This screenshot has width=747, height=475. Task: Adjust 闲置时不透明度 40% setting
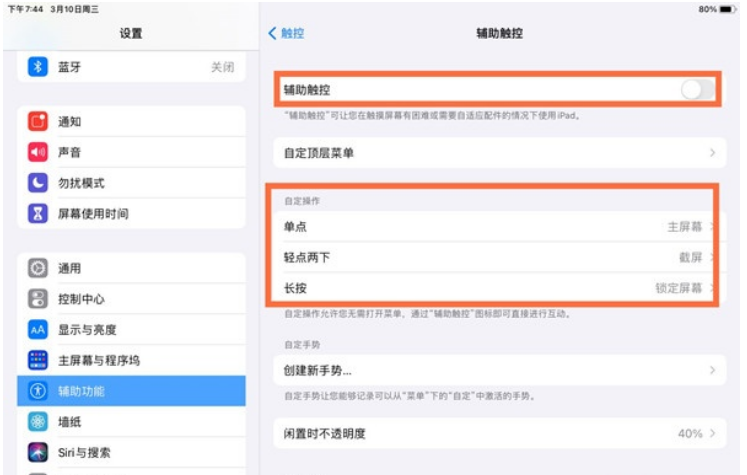pyautogui.click(x=497, y=434)
